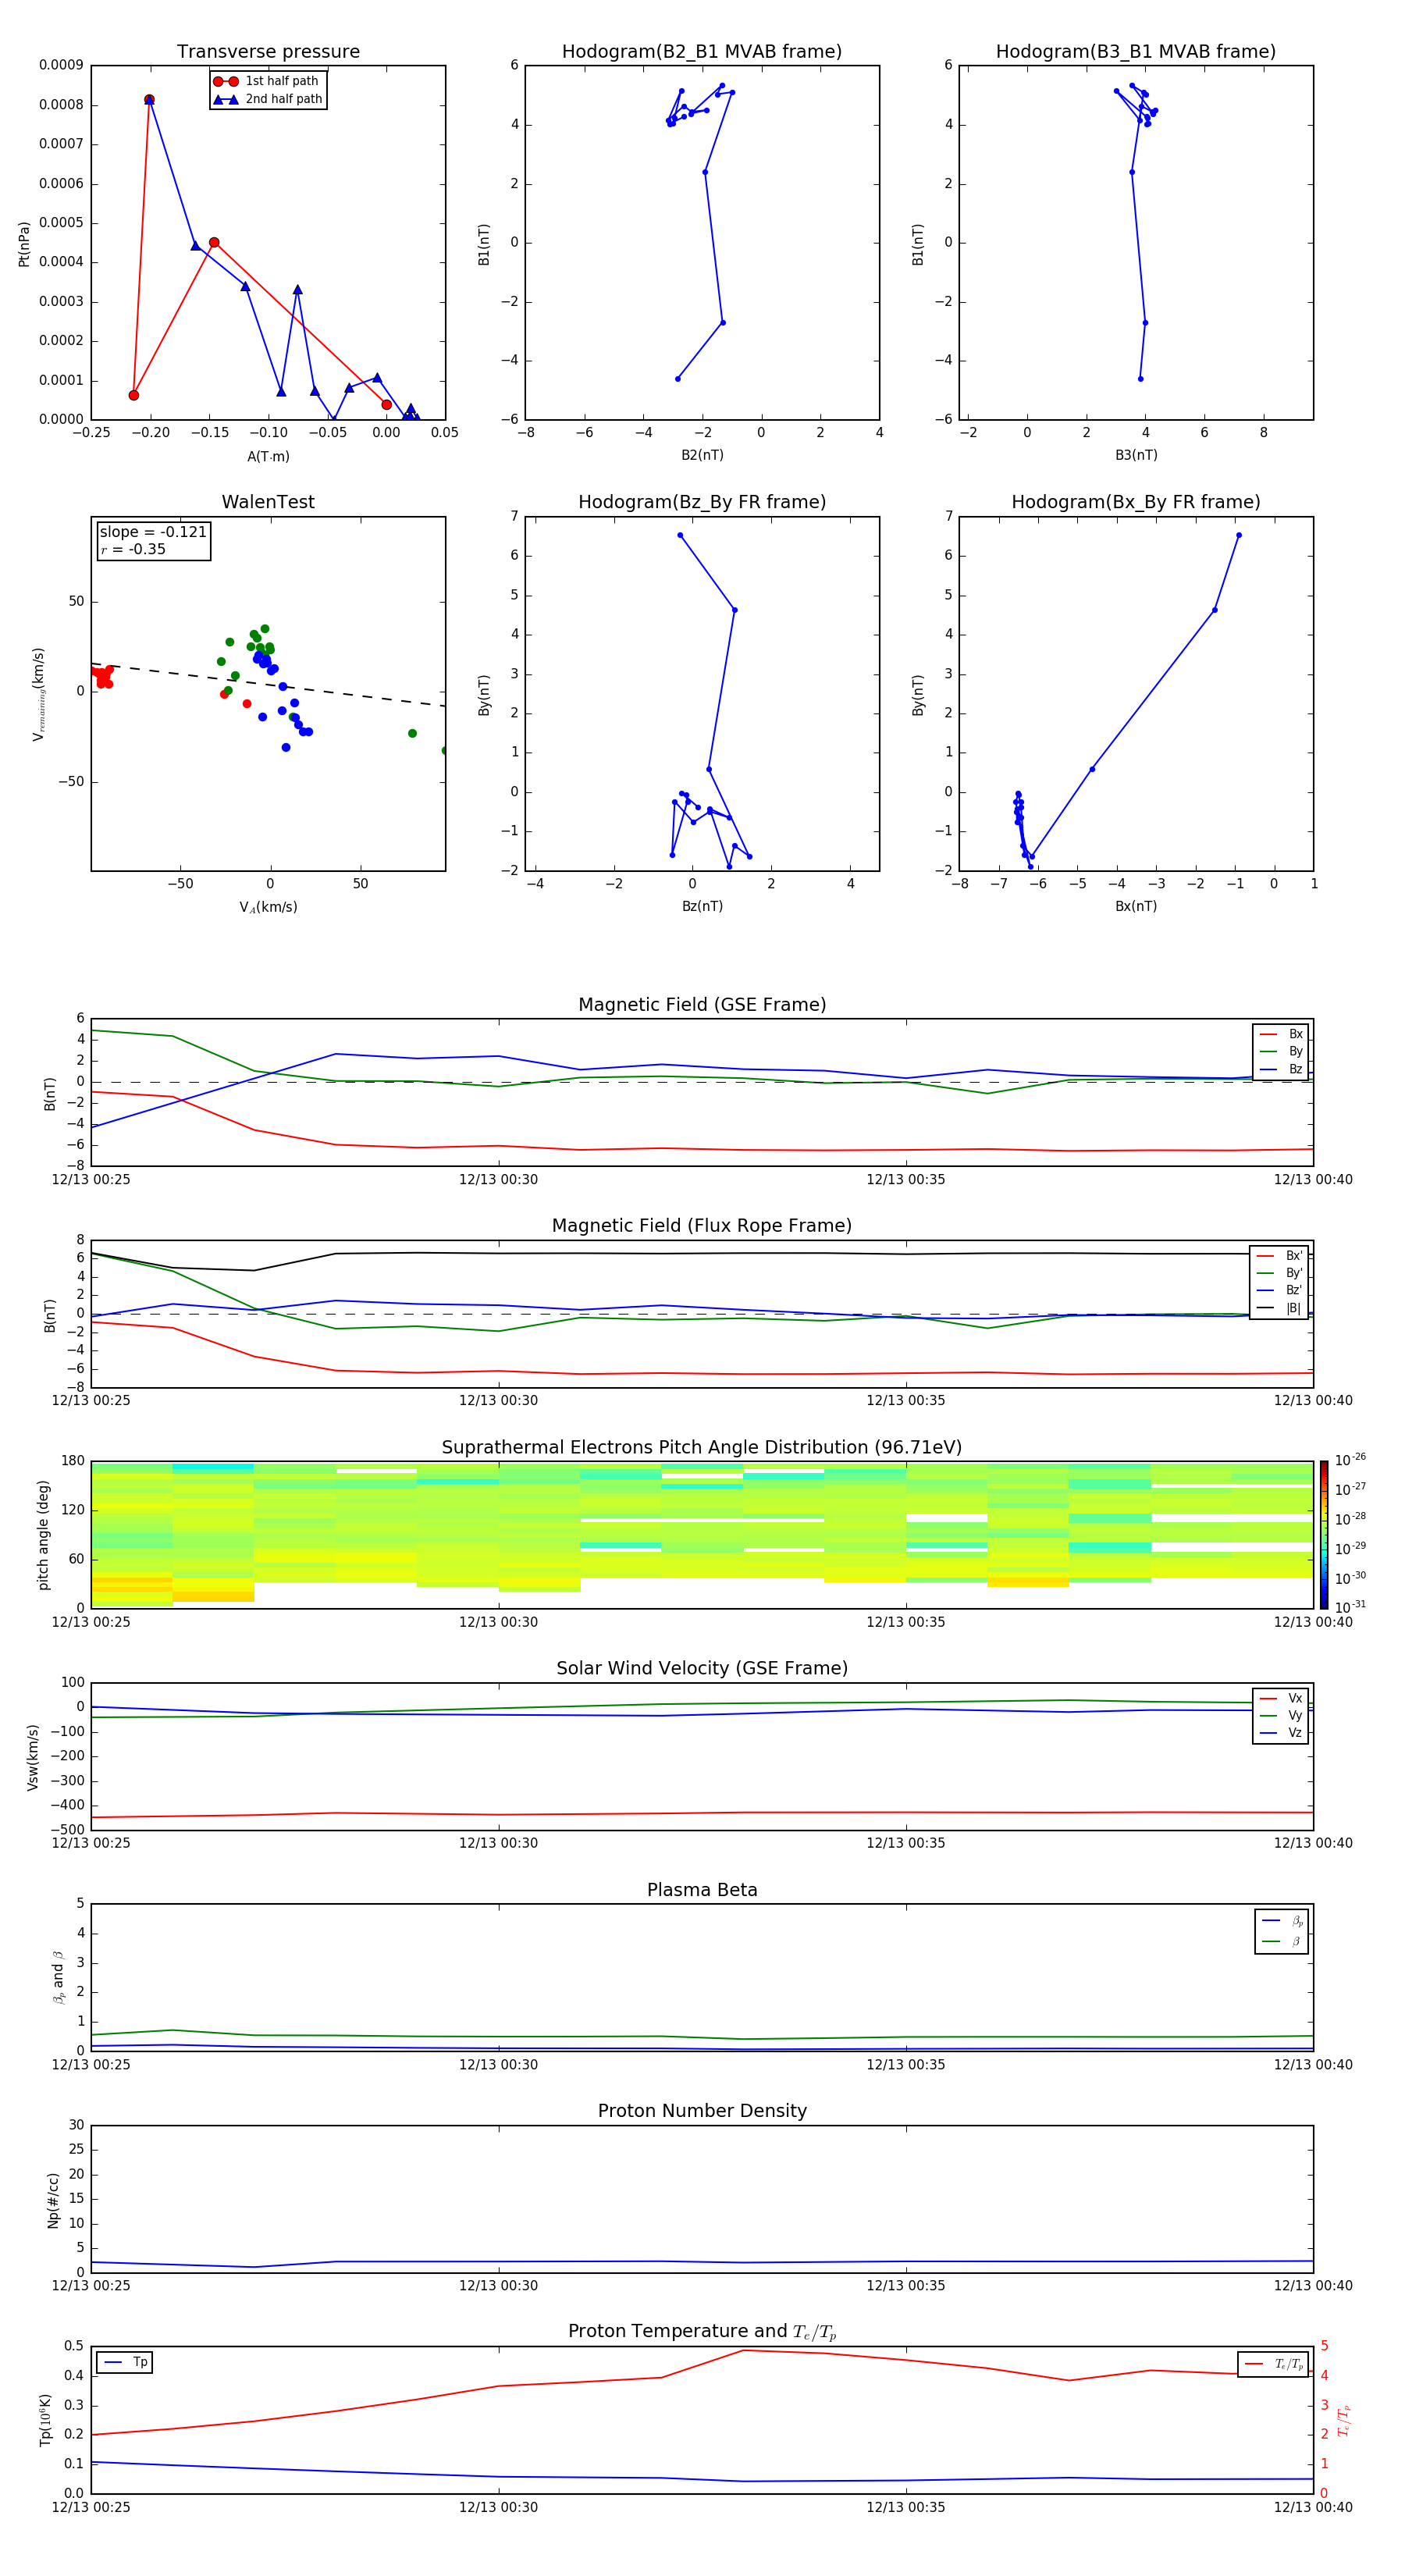This screenshot has height=2576, width=1405.
Task: Click the peak point in Transverse pressure plot
Action: click(x=149, y=100)
